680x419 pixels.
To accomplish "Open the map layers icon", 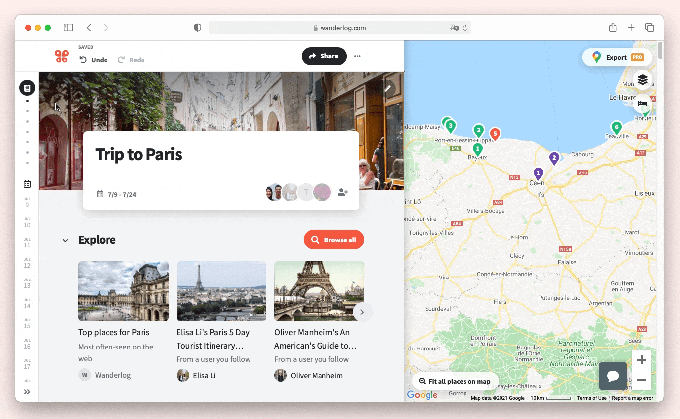I will tap(643, 80).
